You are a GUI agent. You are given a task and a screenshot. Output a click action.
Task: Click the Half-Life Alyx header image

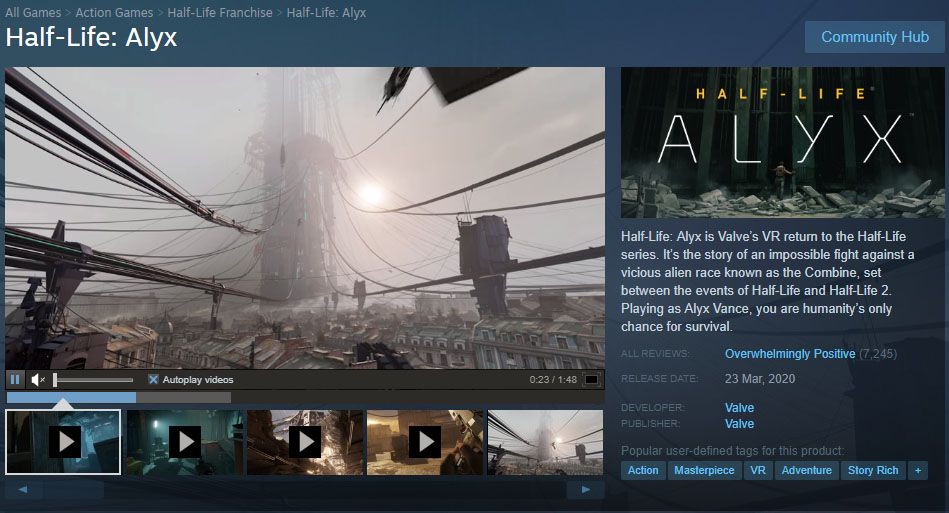pos(783,142)
